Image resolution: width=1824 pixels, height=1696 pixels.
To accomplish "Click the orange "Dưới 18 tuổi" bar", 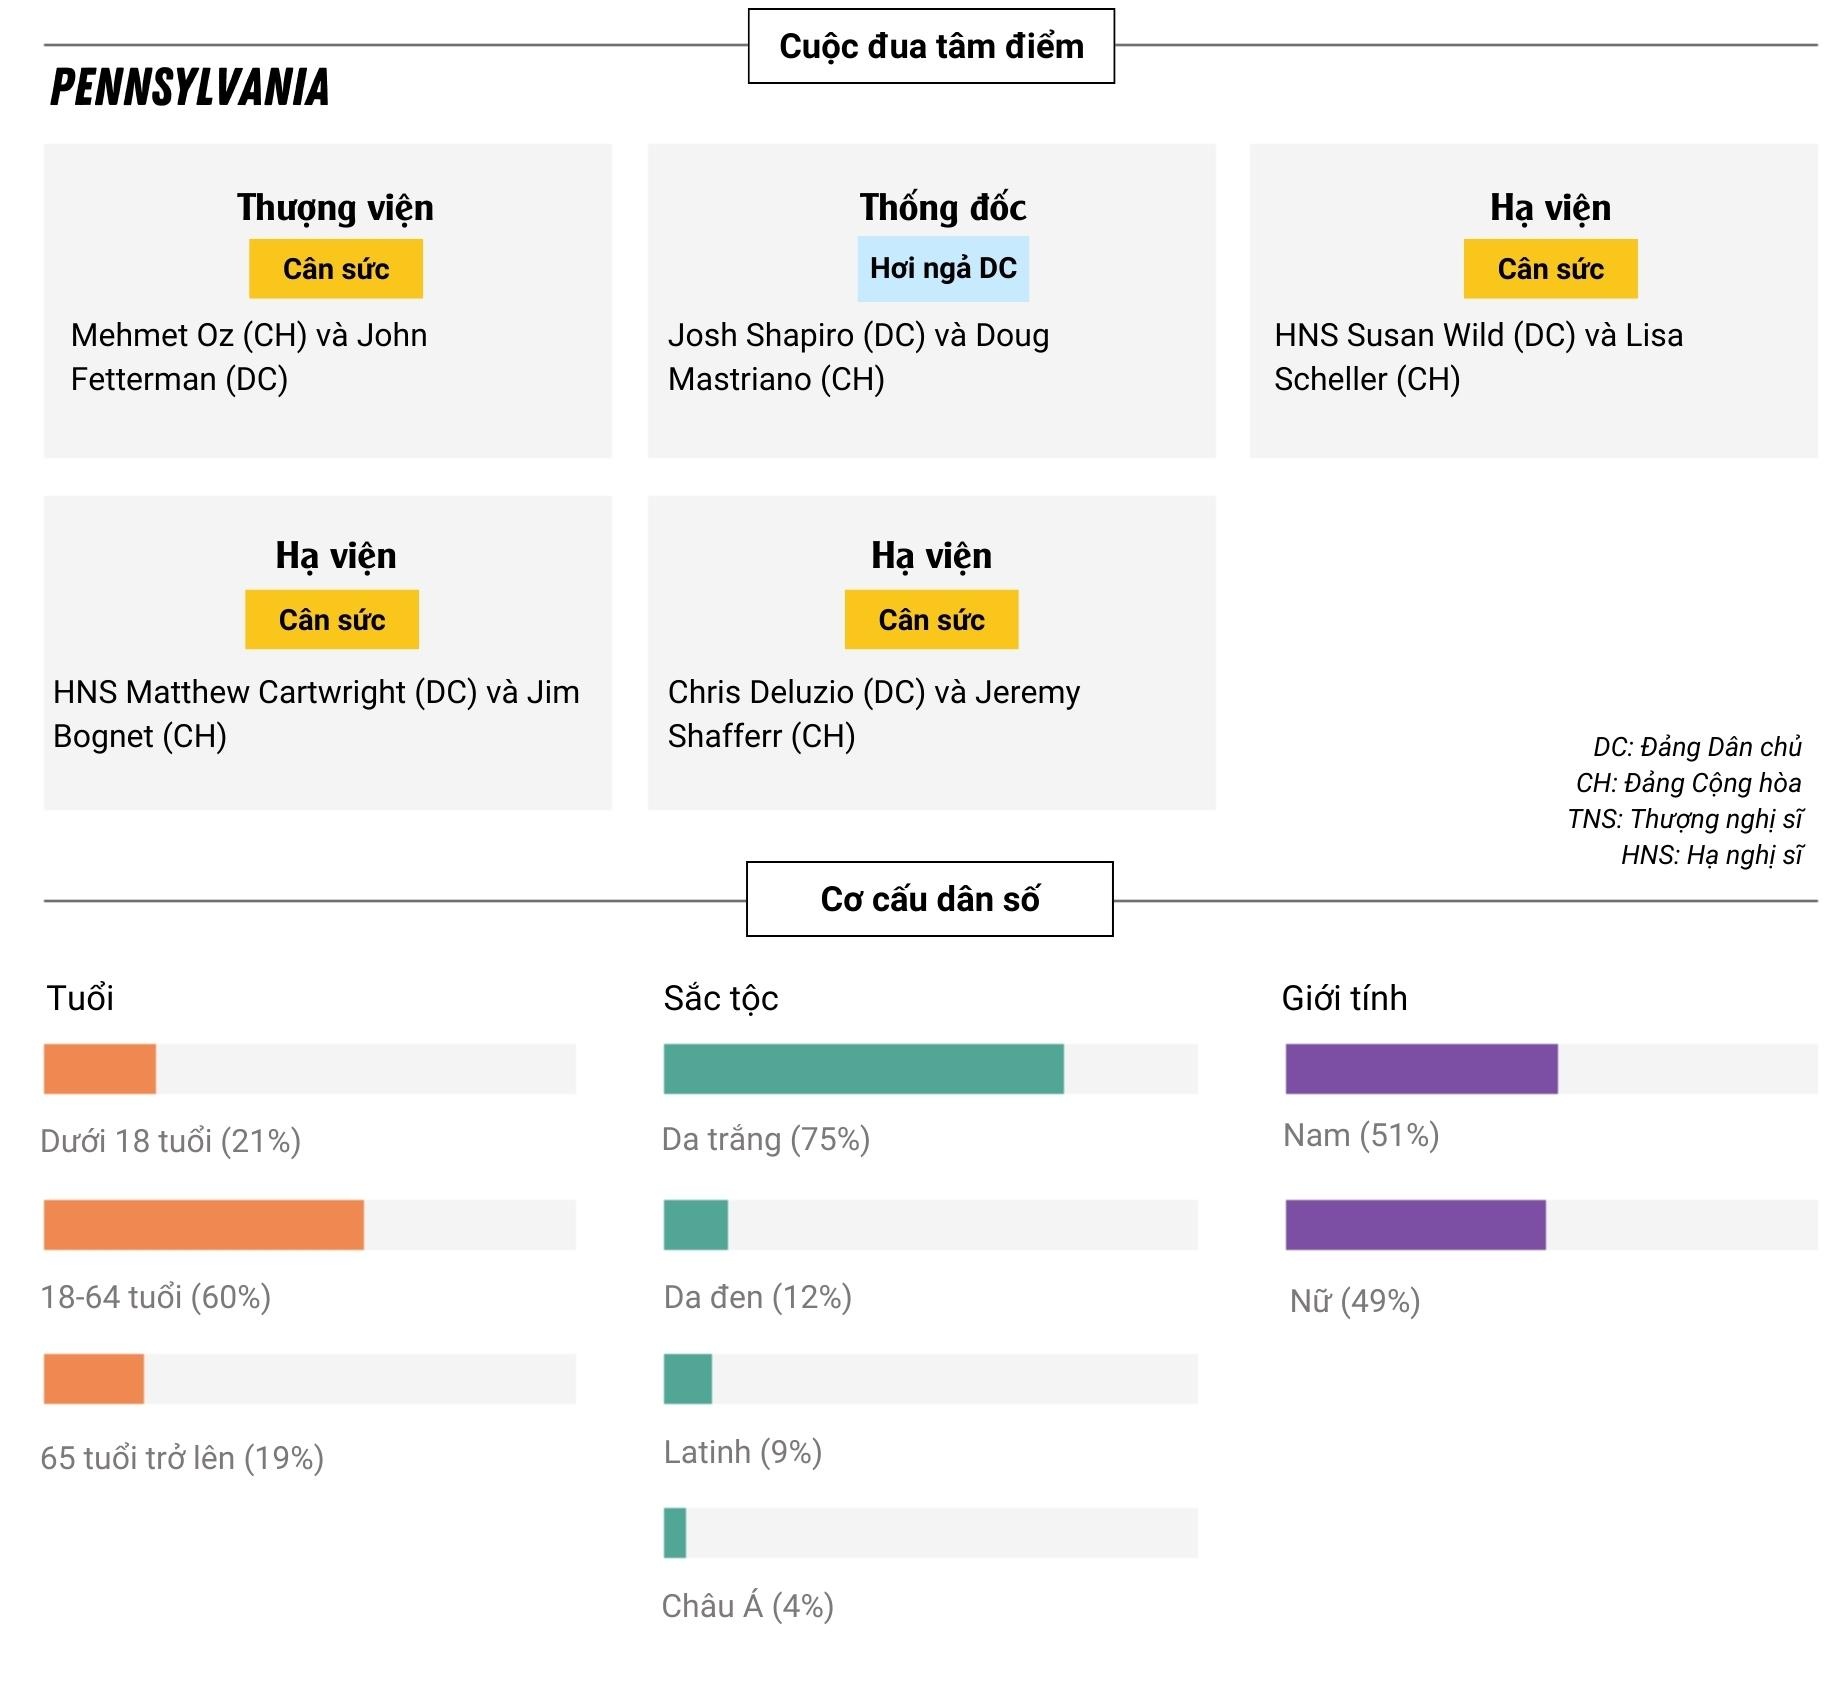I will coord(100,1069).
